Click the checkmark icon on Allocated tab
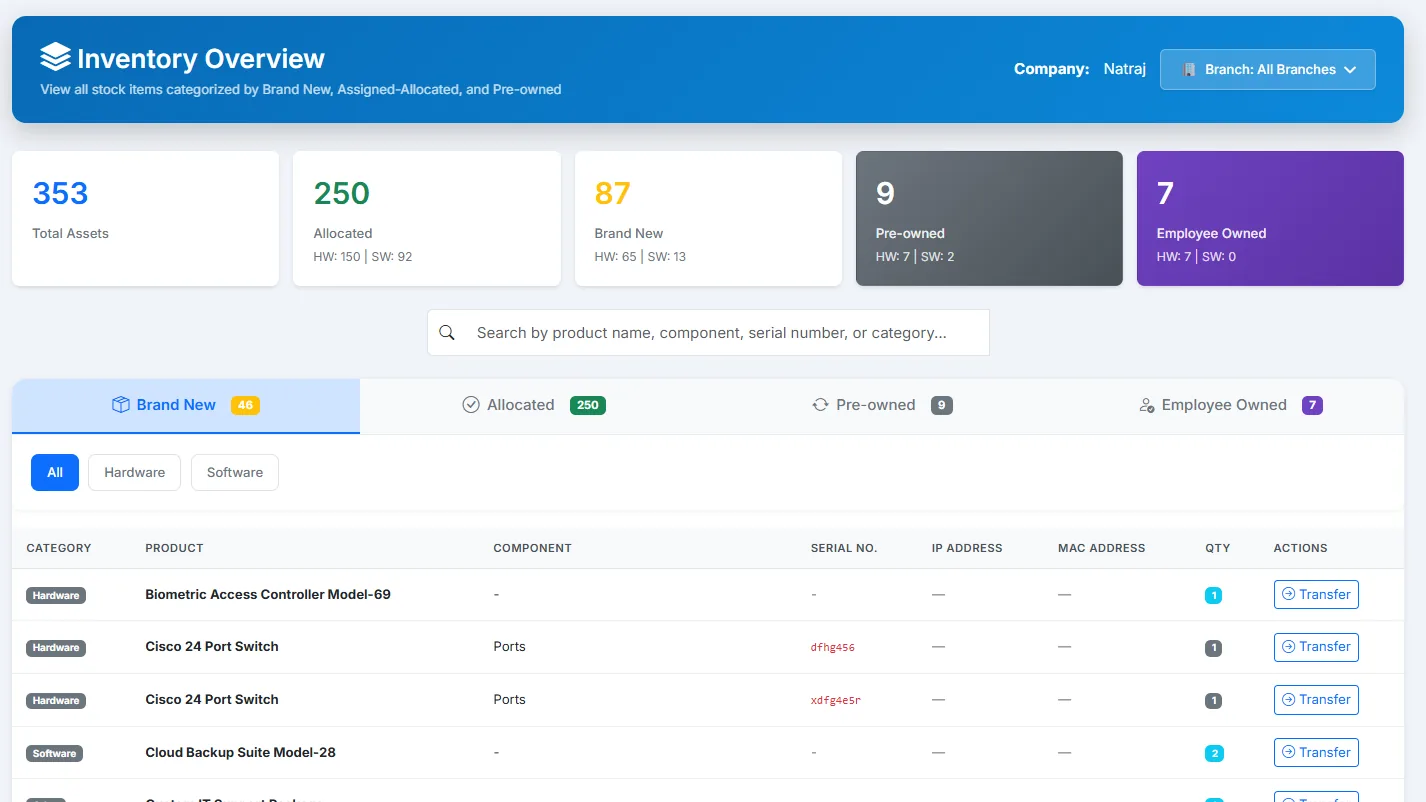Image resolution: width=1426 pixels, height=802 pixels. tap(471, 405)
